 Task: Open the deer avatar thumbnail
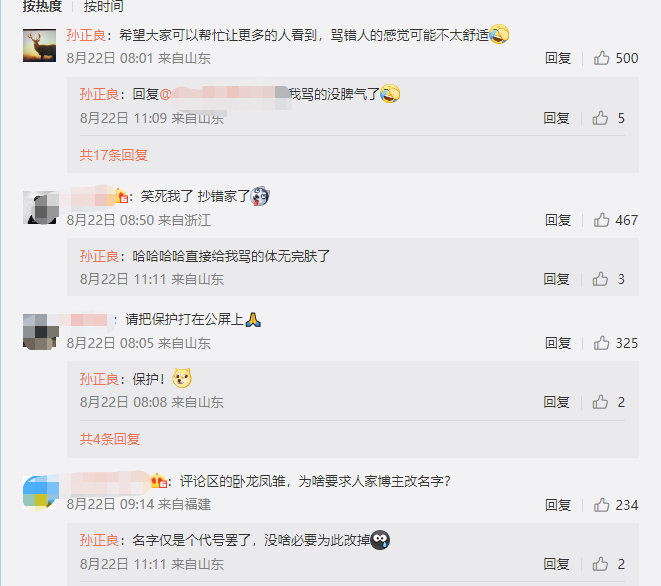[x=39, y=46]
